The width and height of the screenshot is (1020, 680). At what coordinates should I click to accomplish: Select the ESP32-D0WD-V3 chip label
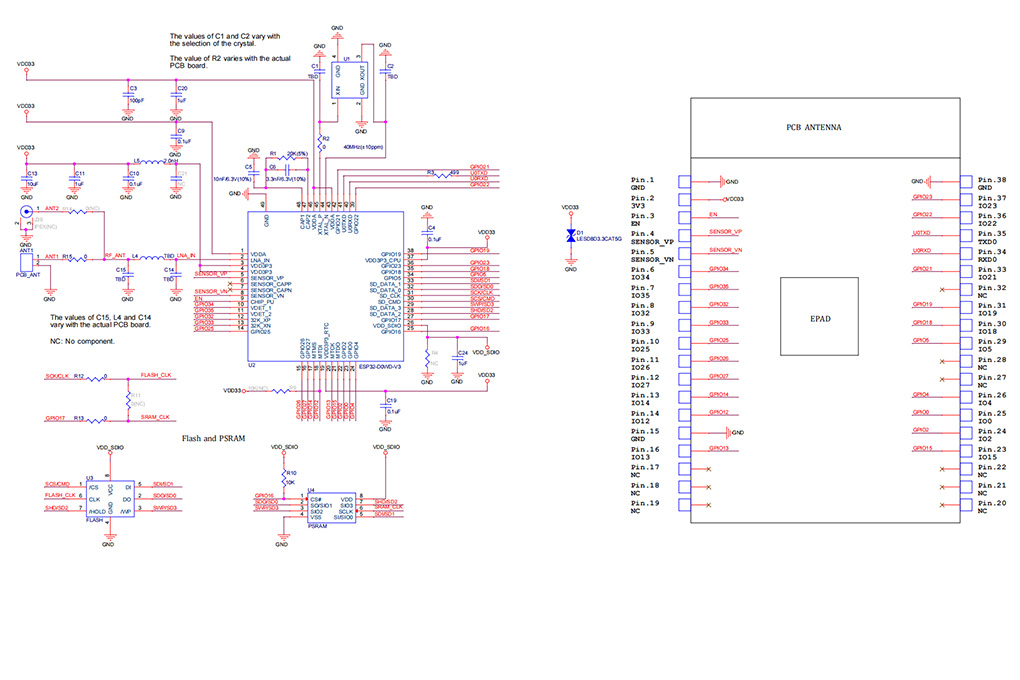coord(380,366)
